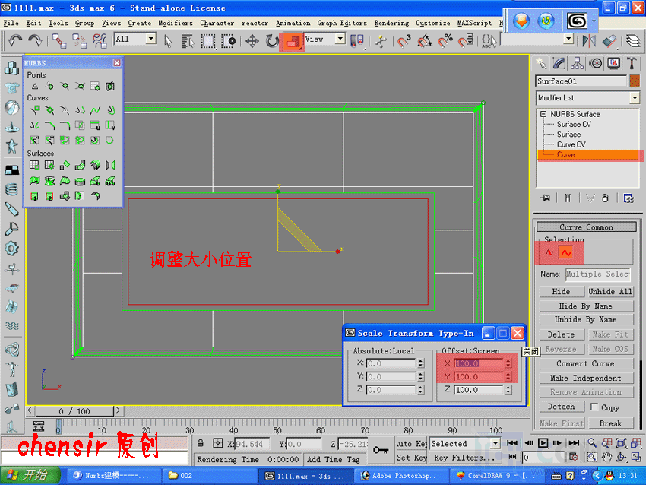Click the Undo arrow in main toolbar
The height and width of the screenshot is (485, 646).
tap(15, 40)
